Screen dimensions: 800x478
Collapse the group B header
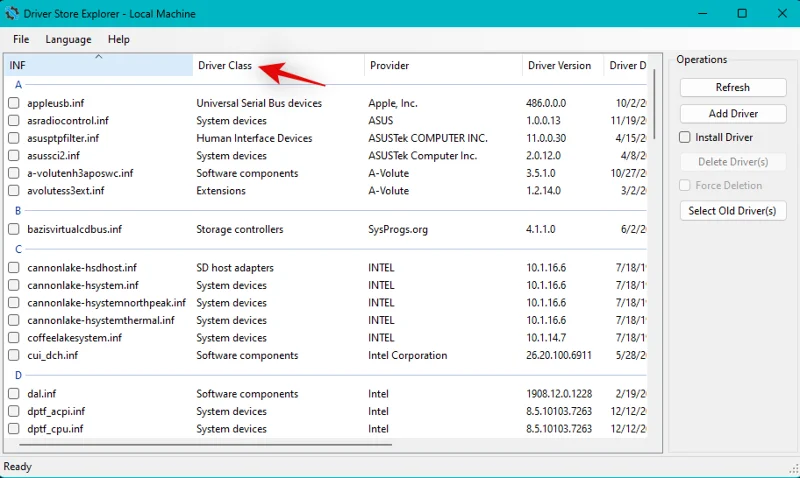pos(18,210)
